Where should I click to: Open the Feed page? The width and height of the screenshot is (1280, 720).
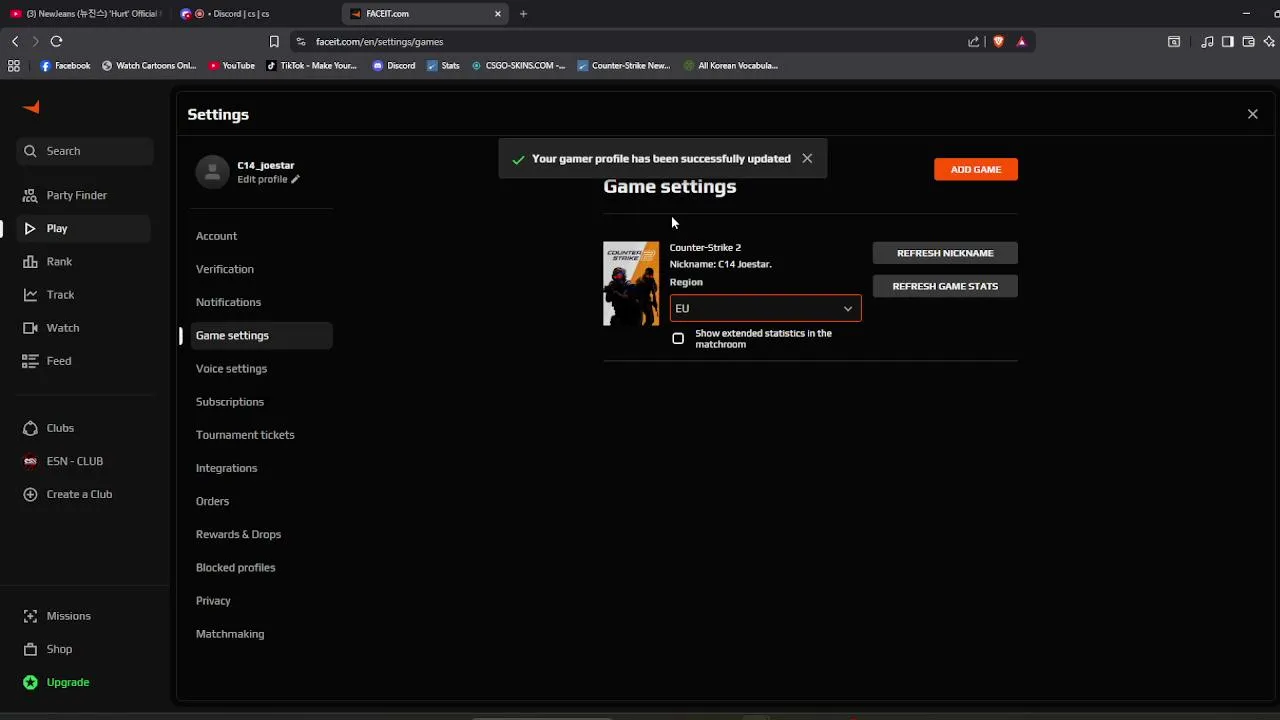[x=58, y=360]
